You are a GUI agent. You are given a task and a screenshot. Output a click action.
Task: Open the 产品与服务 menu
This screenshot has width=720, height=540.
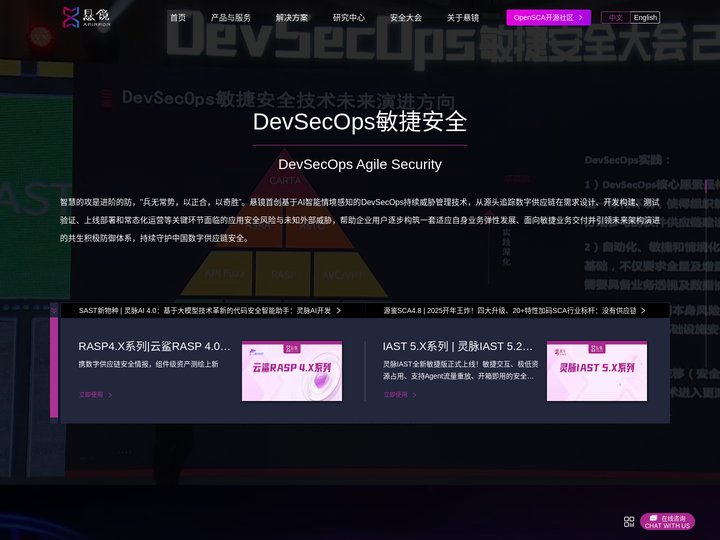tap(231, 18)
